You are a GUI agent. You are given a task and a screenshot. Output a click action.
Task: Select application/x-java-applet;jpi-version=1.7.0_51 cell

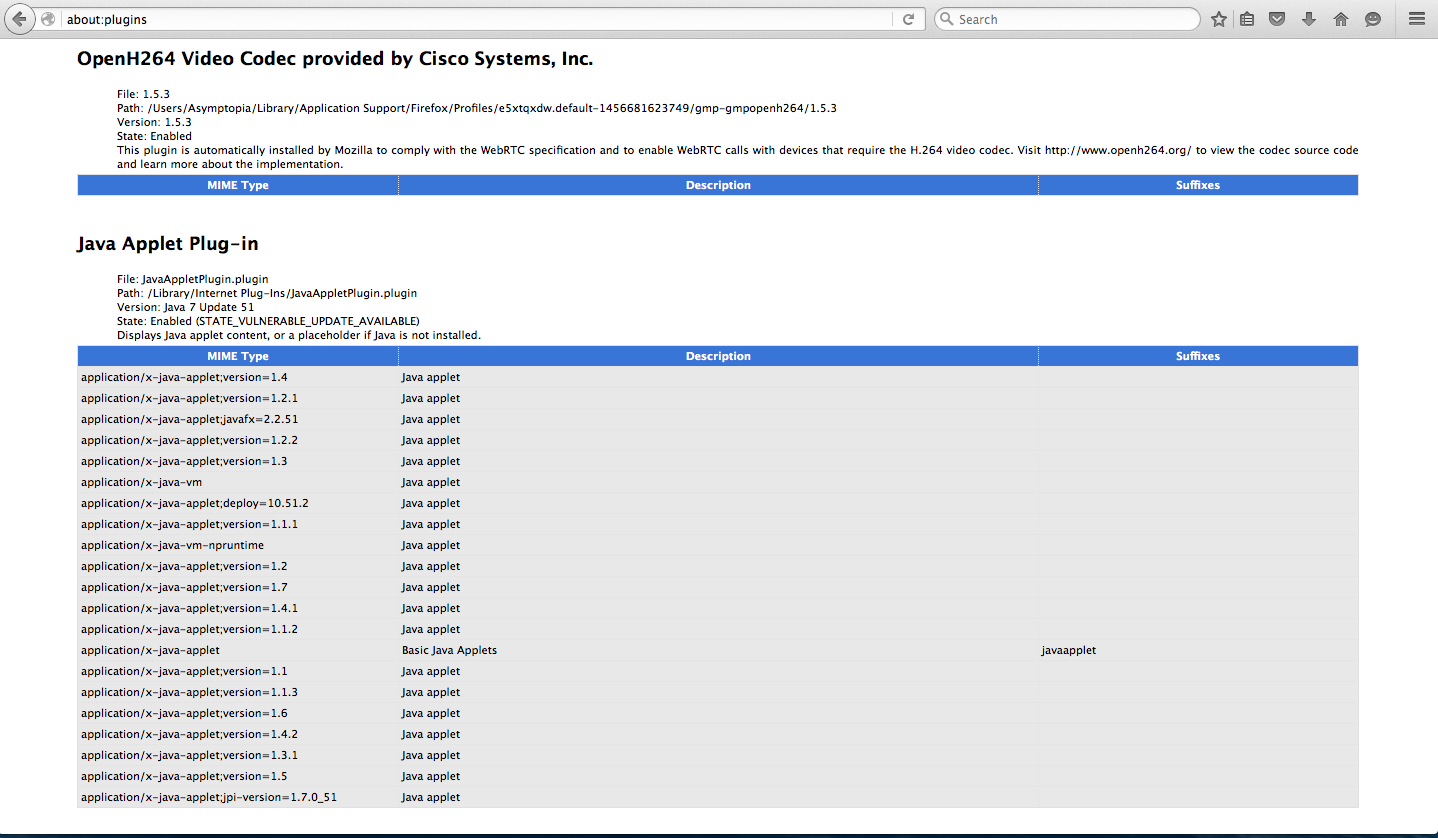click(238, 797)
